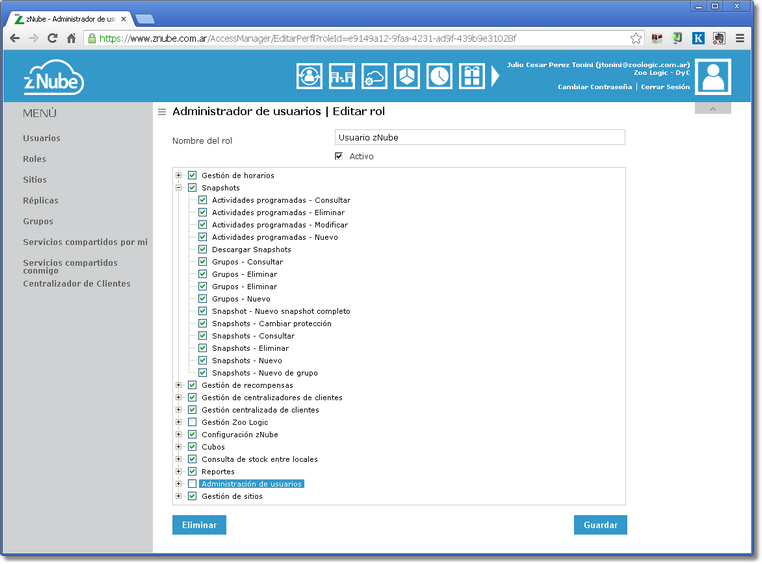This screenshot has height=564, width=762.
Task: Expand the Gestión de horarios node
Action: click(x=179, y=176)
